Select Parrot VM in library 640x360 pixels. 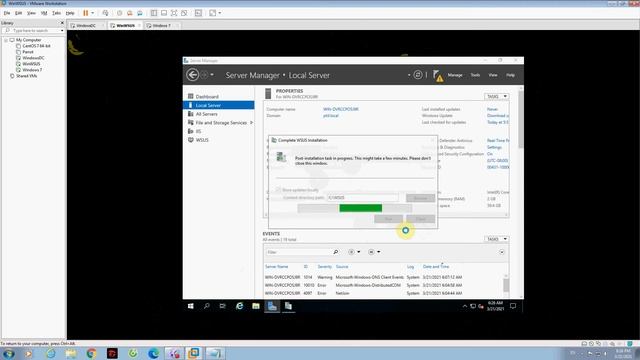[x=28, y=52]
